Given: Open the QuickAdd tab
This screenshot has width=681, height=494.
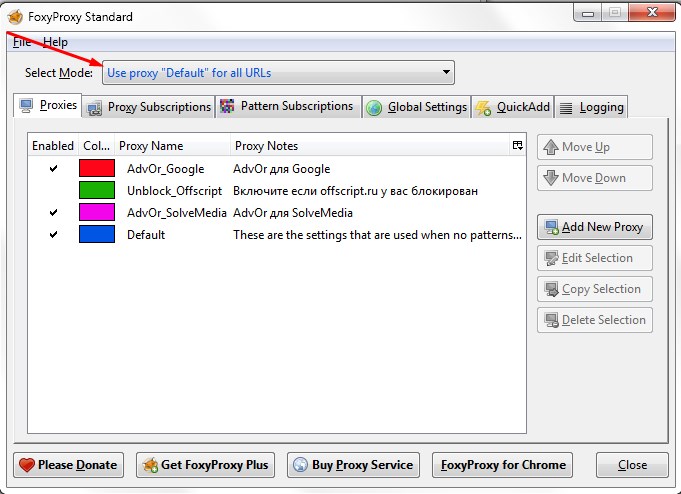Looking at the screenshot, I should tap(513, 107).
